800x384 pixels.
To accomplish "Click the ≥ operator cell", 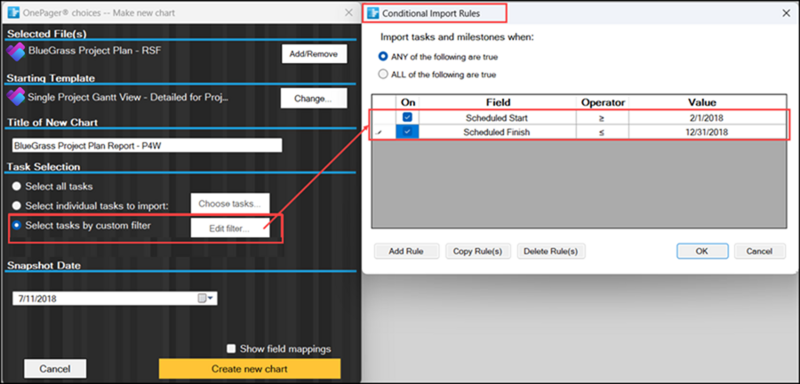I will point(603,118).
